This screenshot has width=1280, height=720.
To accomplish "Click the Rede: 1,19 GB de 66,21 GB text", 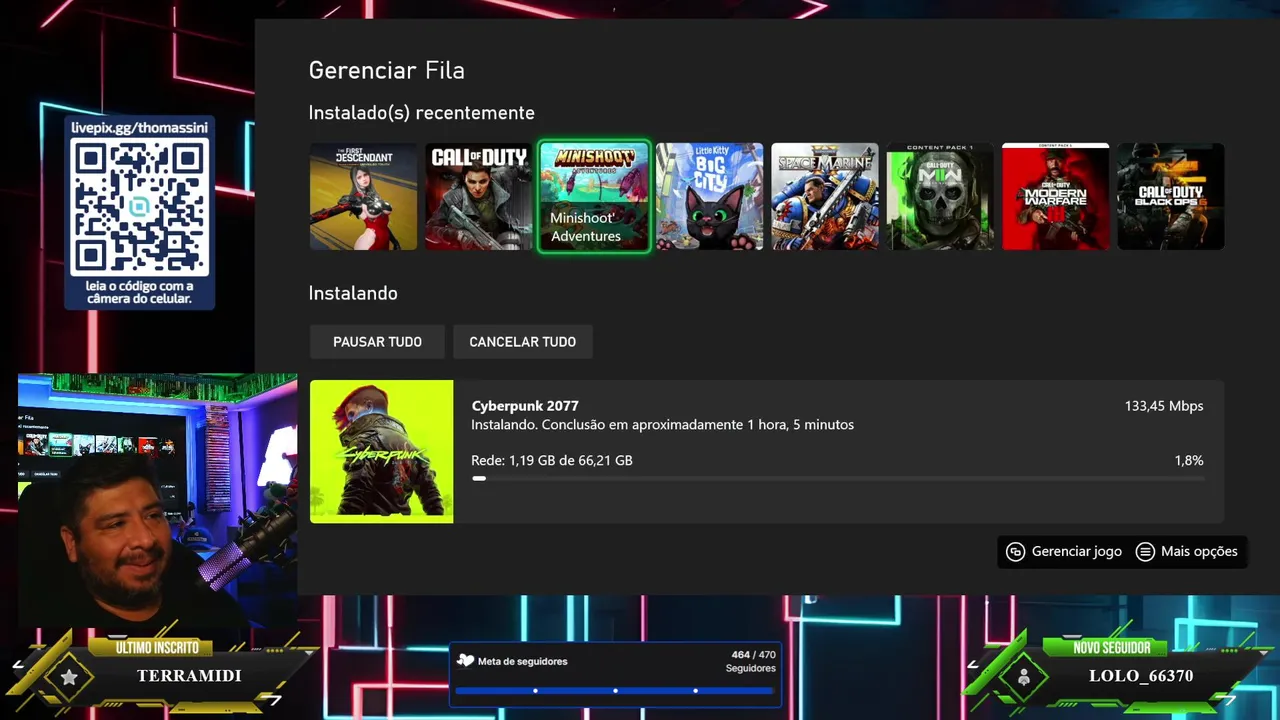I will tap(552, 460).
